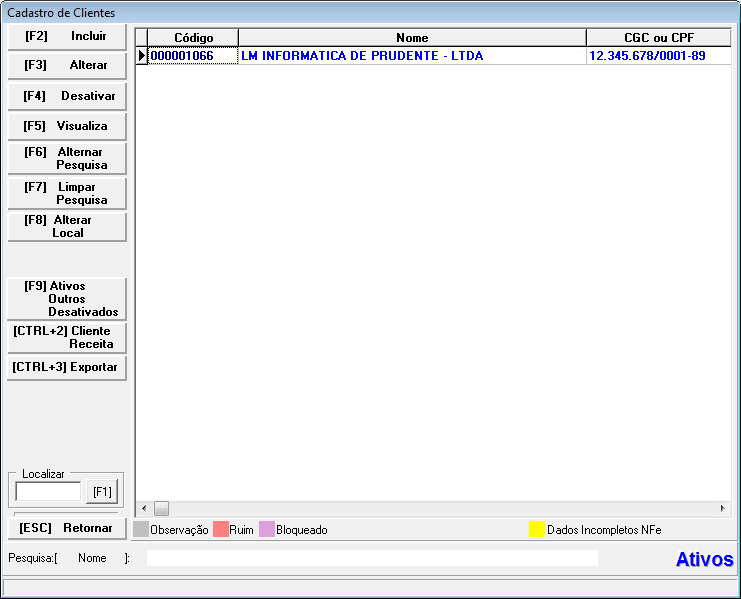Click the [F2] Incluir button
Image resolution: width=741 pixels, height=599 pixels.
click(x=66, y=36)
